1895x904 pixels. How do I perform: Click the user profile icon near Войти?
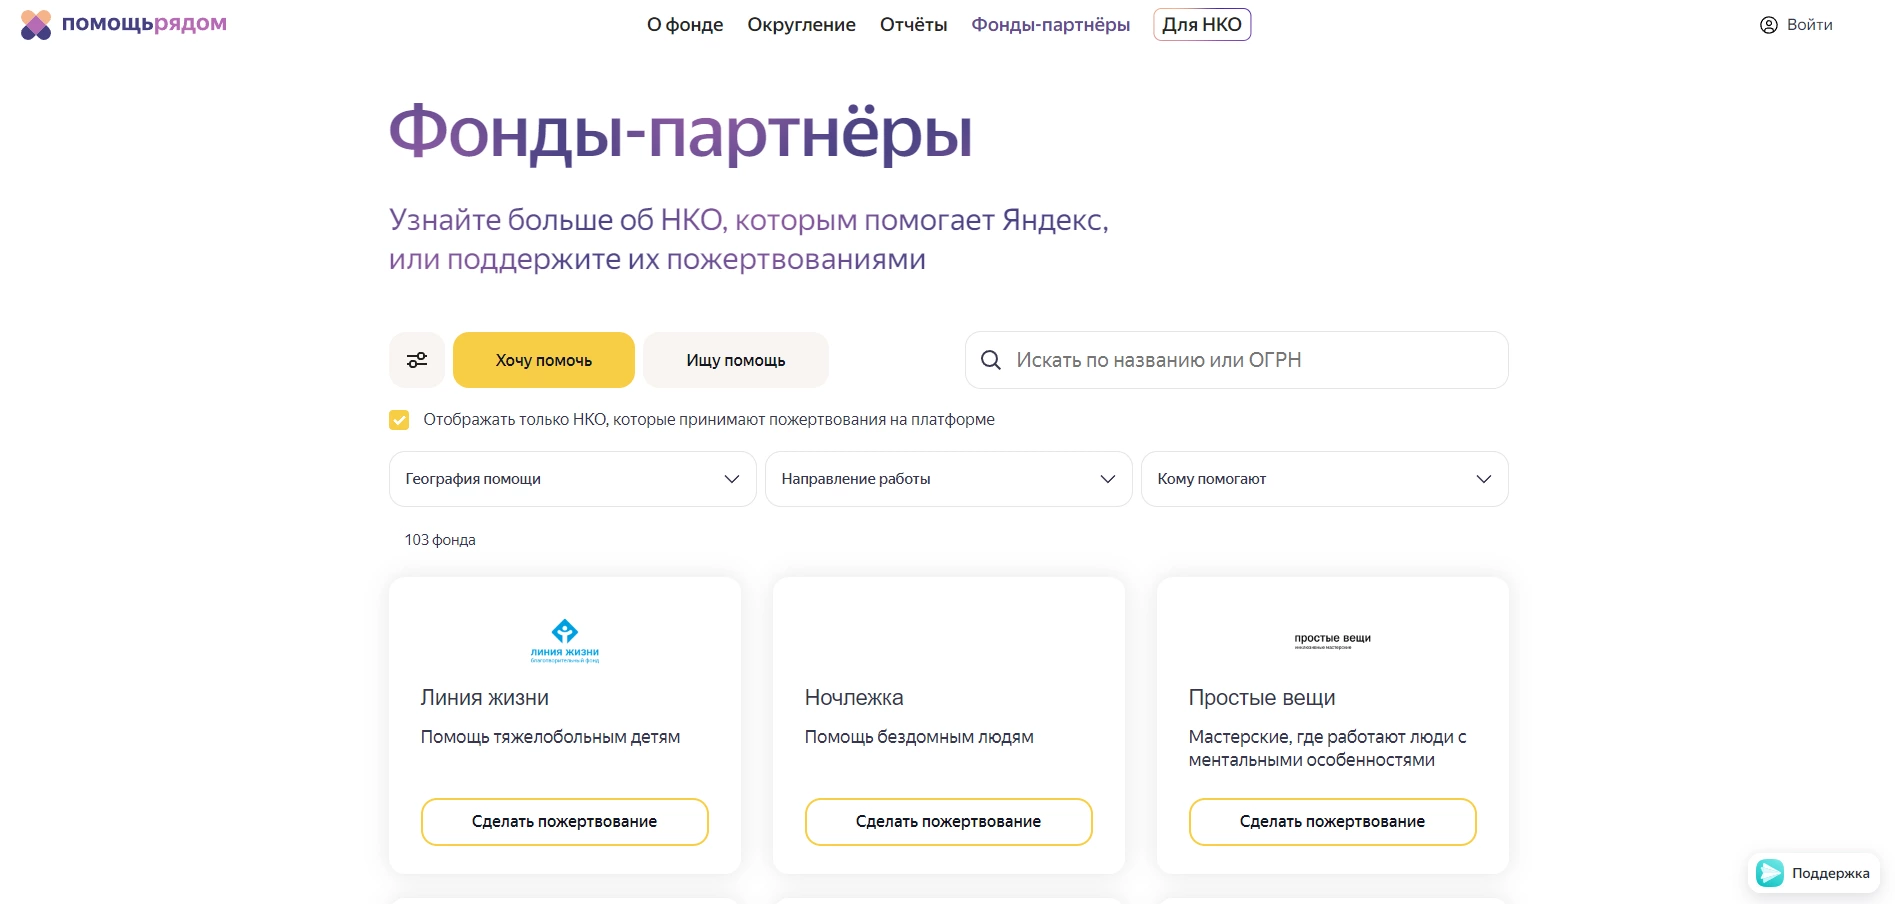tap(1768, 25)
